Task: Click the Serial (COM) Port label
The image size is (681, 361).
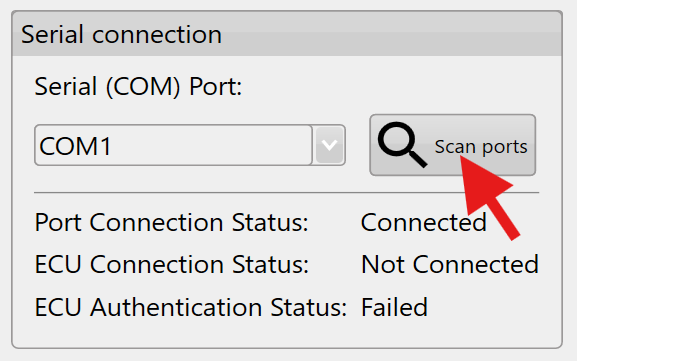Action: point(138,86)
